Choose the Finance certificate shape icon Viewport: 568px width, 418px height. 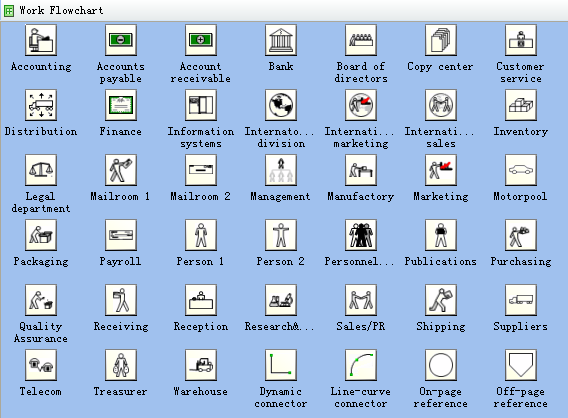121,105
